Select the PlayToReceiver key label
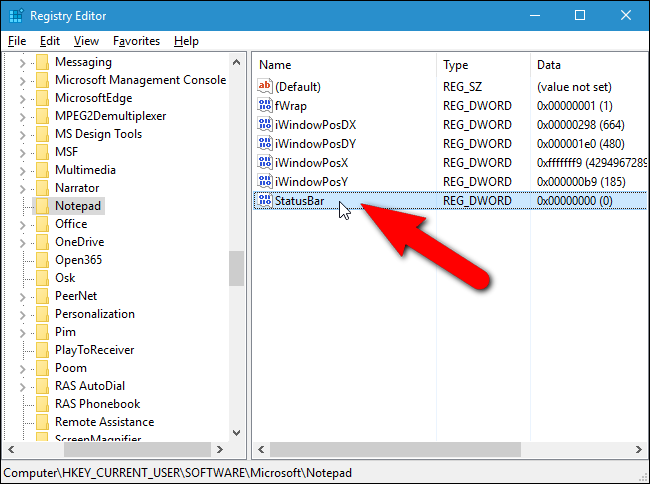This screenshot has height=484, width=650. [x=95, y=350]
